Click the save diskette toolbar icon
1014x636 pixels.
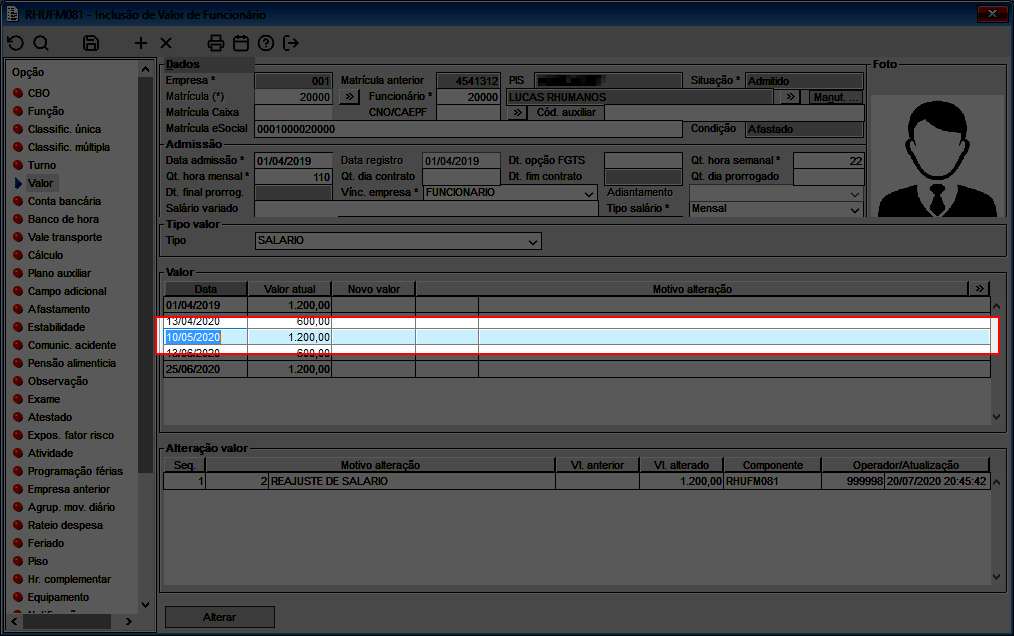91,43
